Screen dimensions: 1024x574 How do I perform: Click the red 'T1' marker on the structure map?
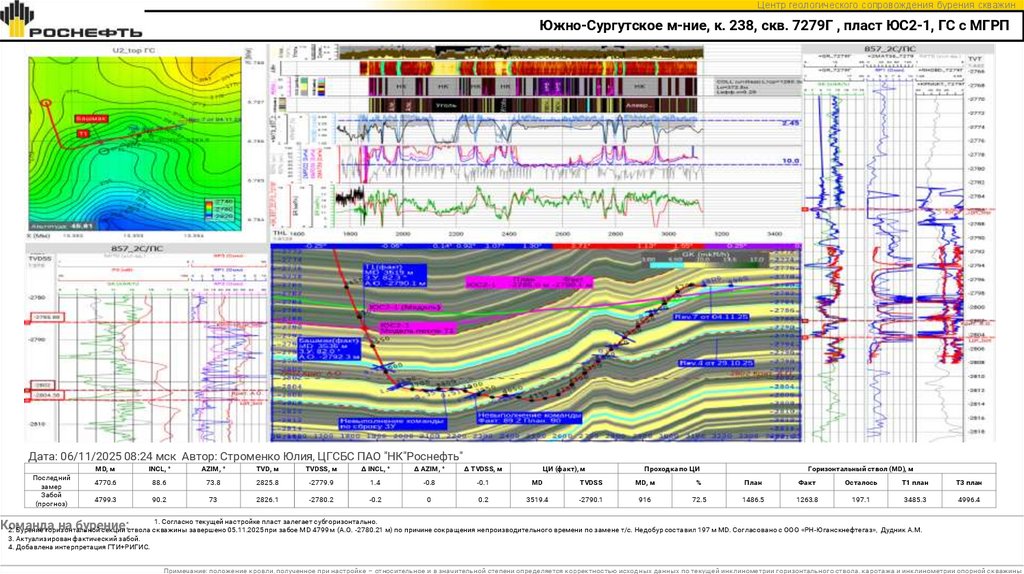click(x=83, y=134)
